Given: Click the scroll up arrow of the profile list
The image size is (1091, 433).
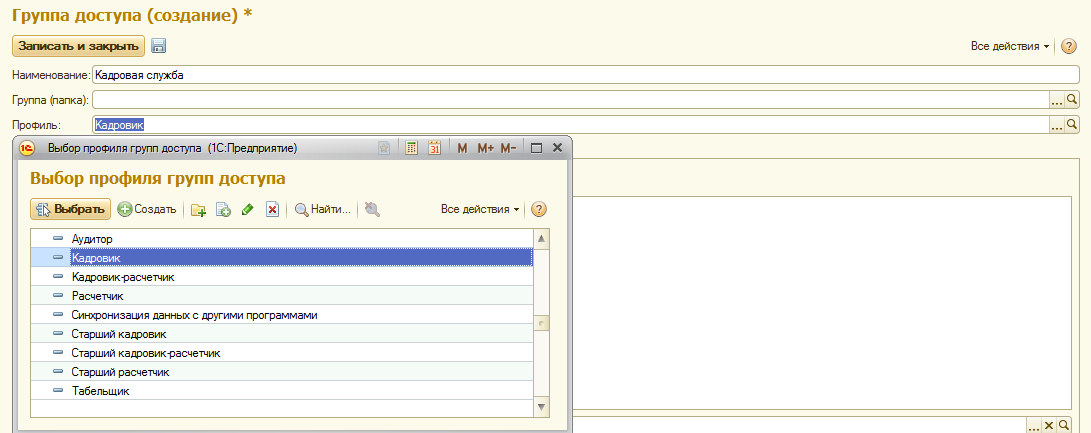Looking at the screenshot, I should coord(541,239).
